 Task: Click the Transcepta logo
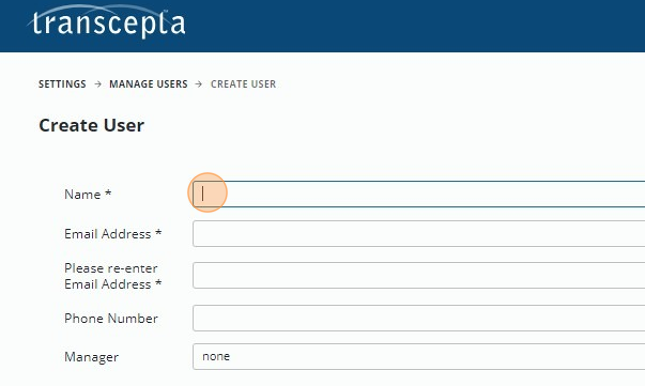[x=107, y=21]
